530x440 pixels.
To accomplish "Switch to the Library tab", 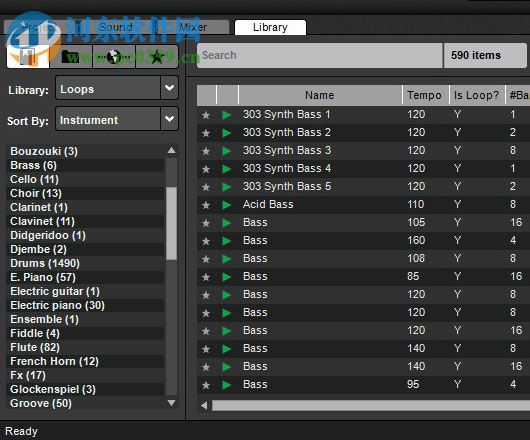I will click(x=270, y=27).
